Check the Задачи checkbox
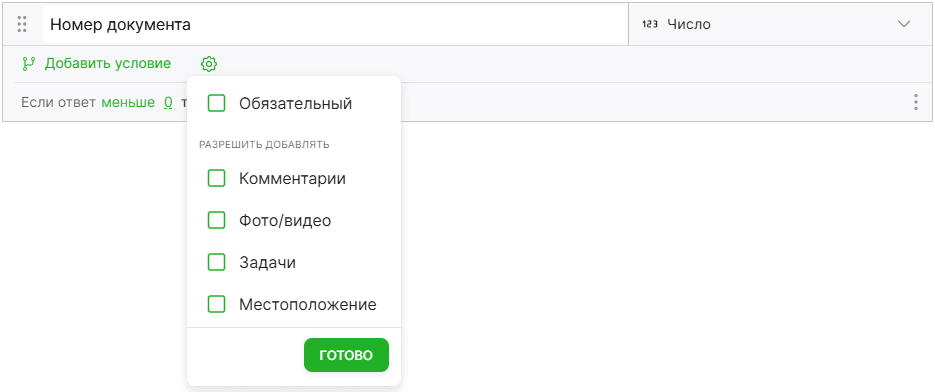Screen dimensions: 935x392 [x=216, y=263]
